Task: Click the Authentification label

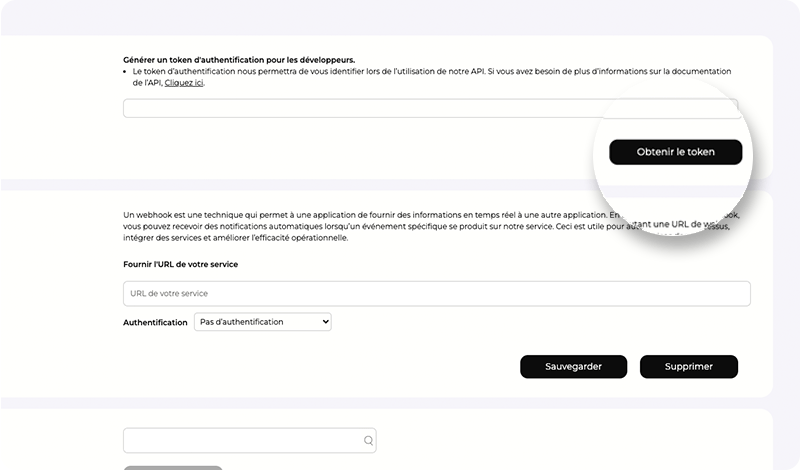Action: click(x=155, y=323)
